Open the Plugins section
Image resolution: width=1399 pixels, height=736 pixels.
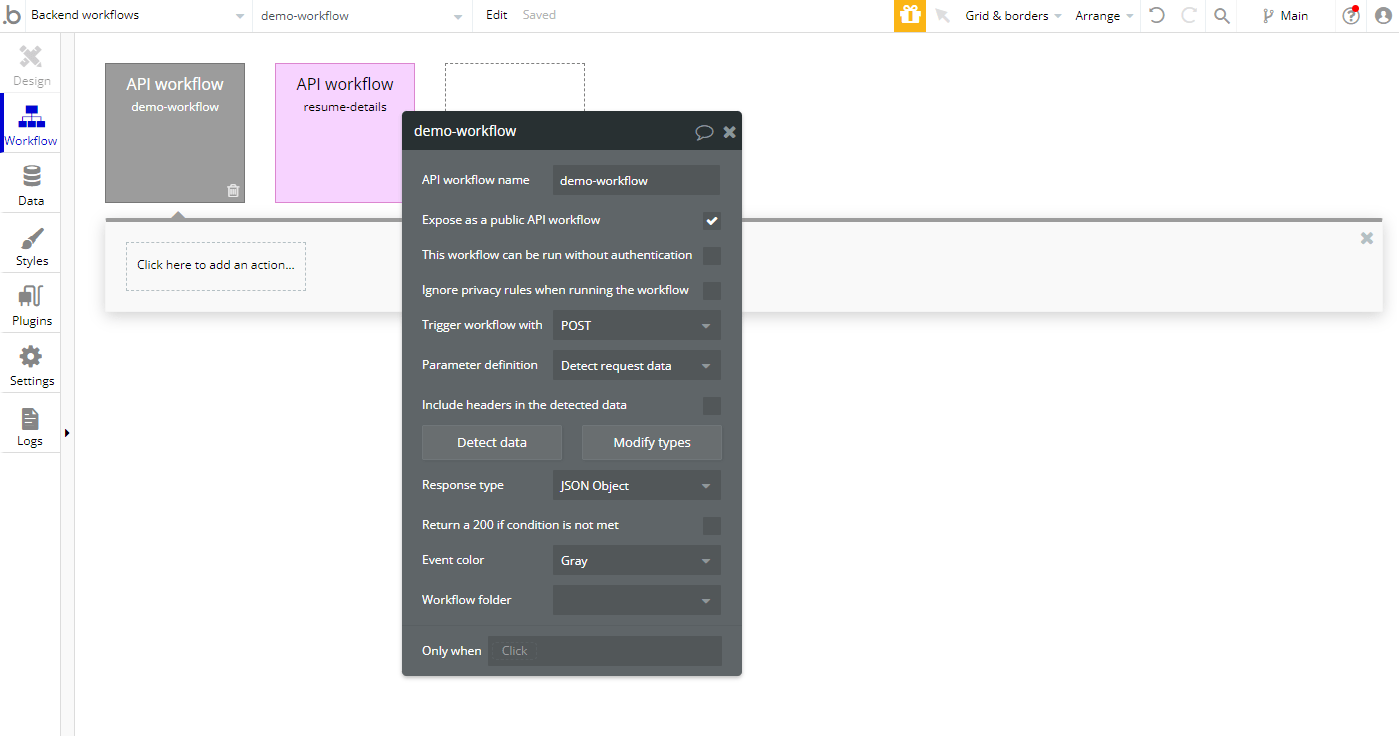click(x=30, y=303)
